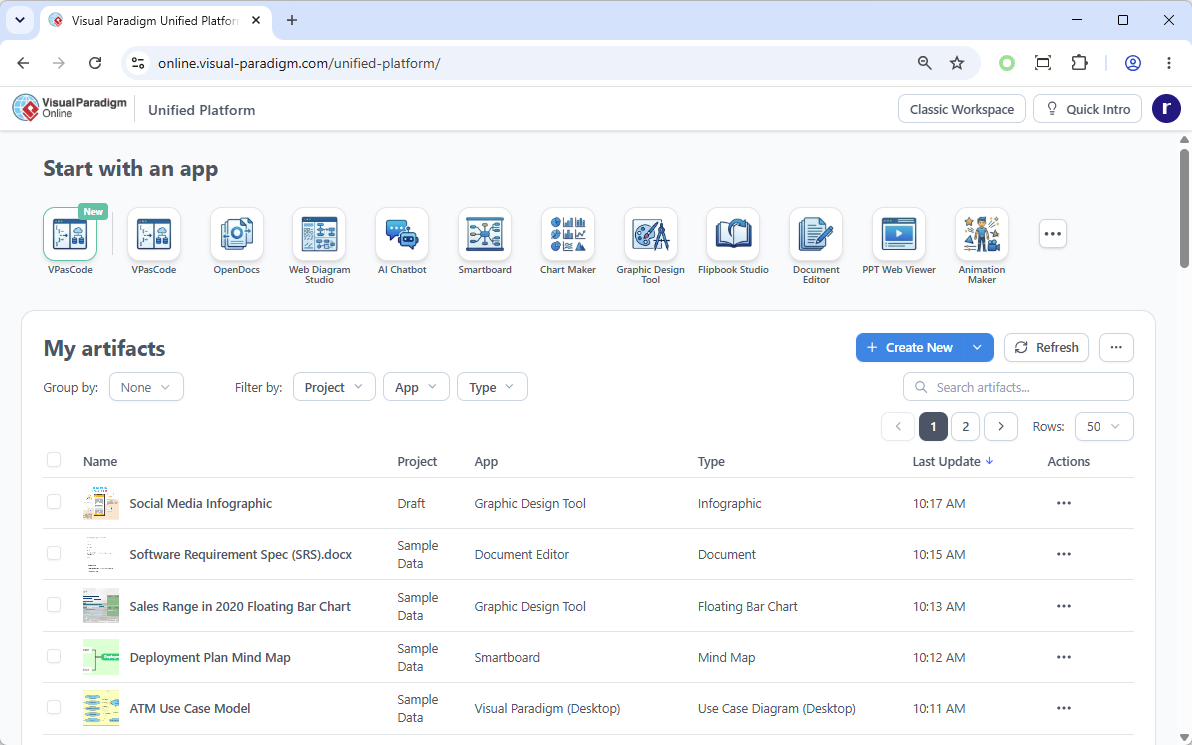The height and width of the screenshot is (745, 1192).
Task: Reload the page in the browser
Action: tap(95, 63)
